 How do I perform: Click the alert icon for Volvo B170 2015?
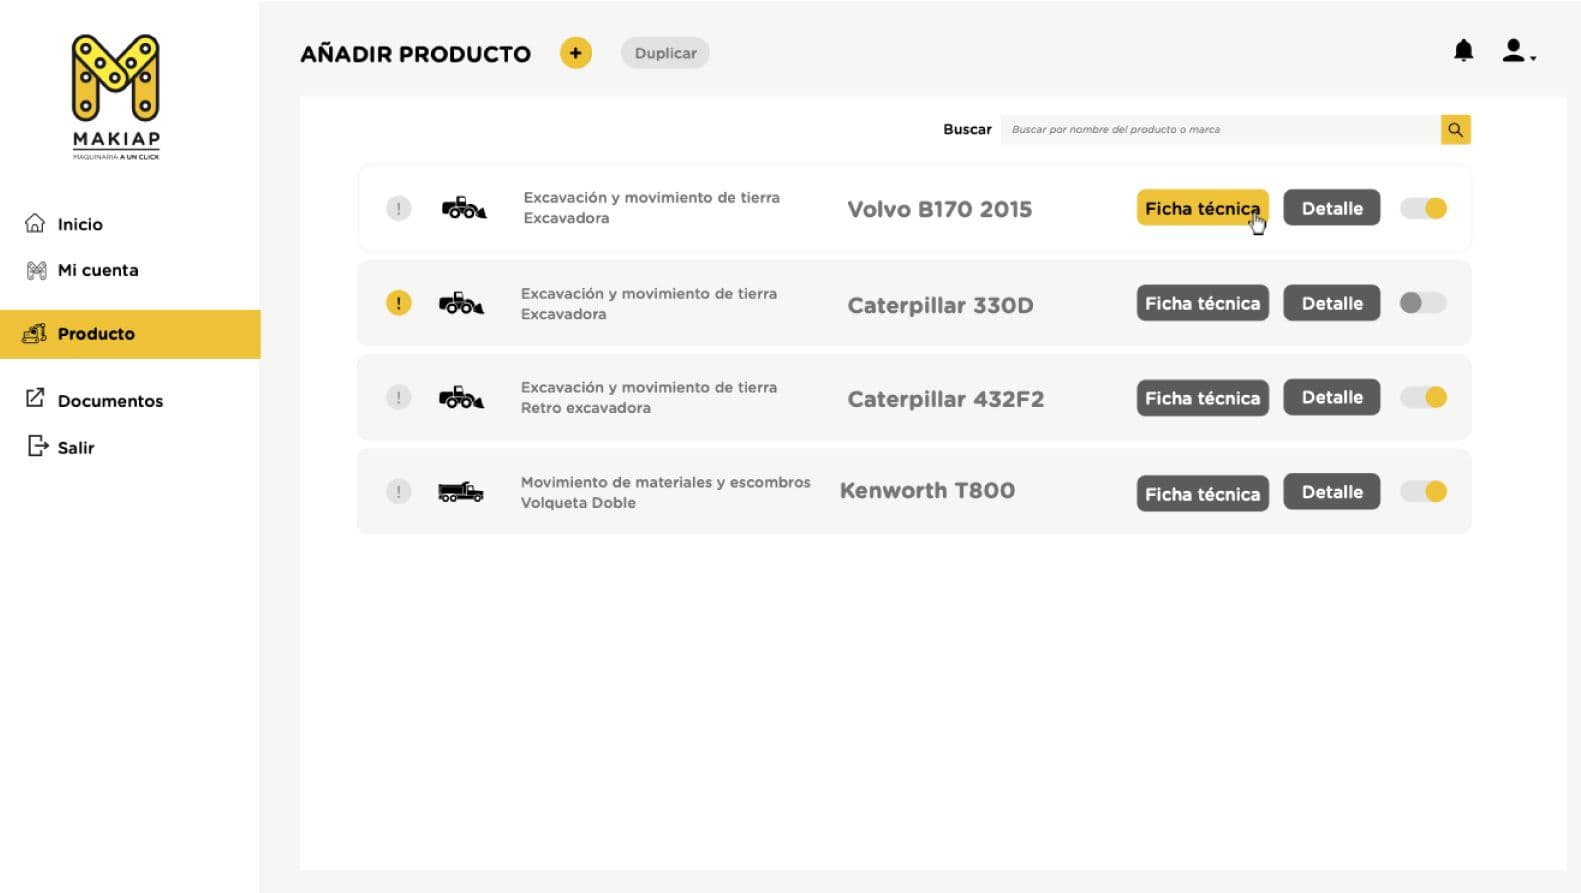(399, 208)
